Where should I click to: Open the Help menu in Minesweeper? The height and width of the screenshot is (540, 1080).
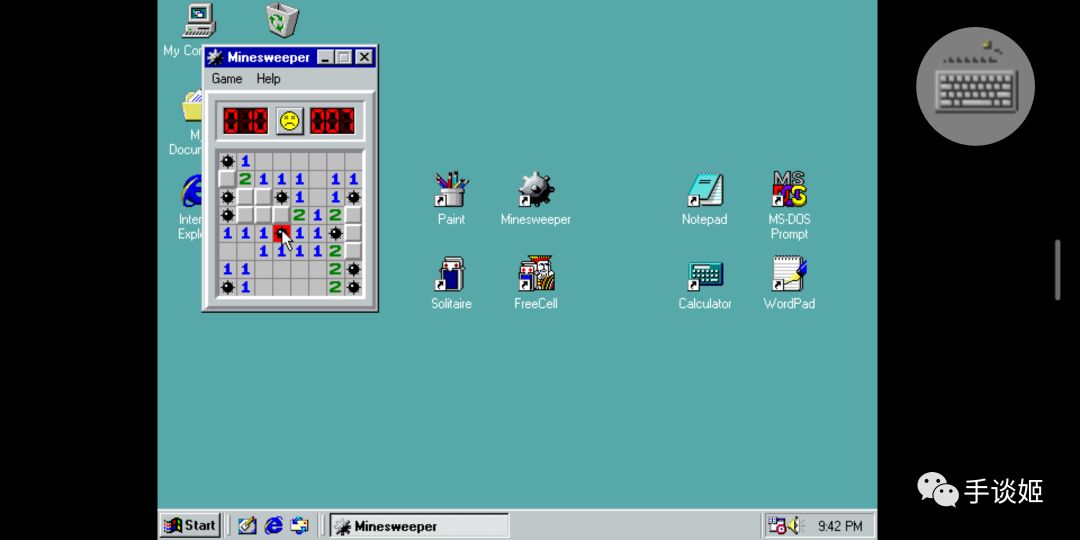point(268,79)
